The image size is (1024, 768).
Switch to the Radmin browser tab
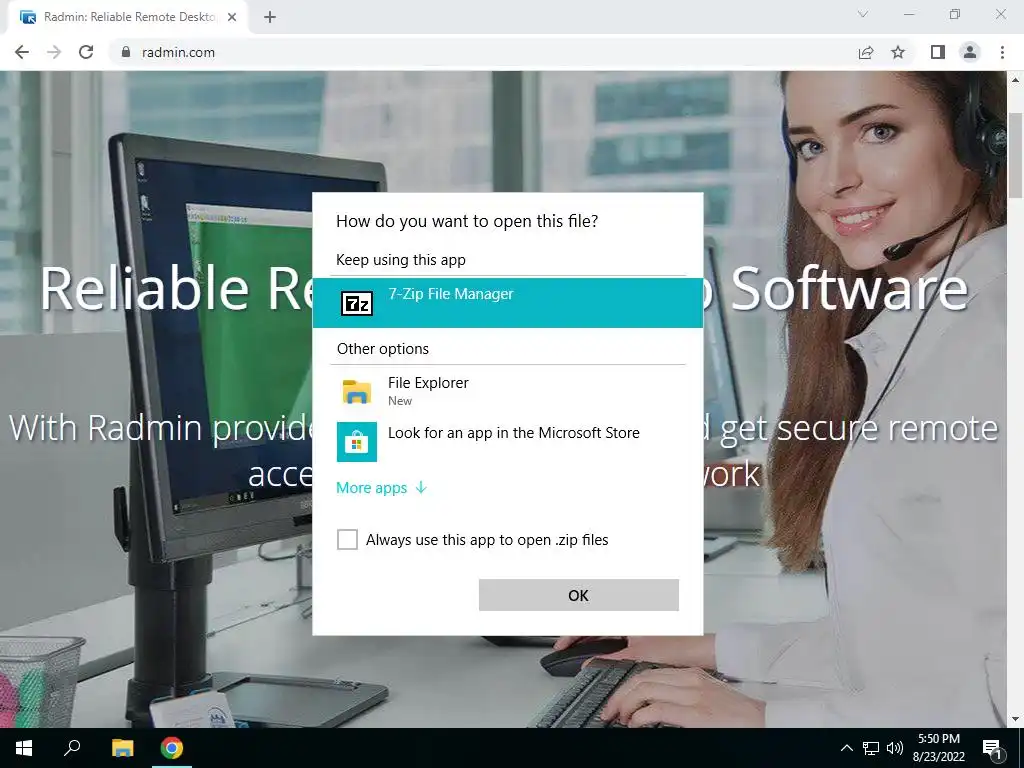click(128, 17)
